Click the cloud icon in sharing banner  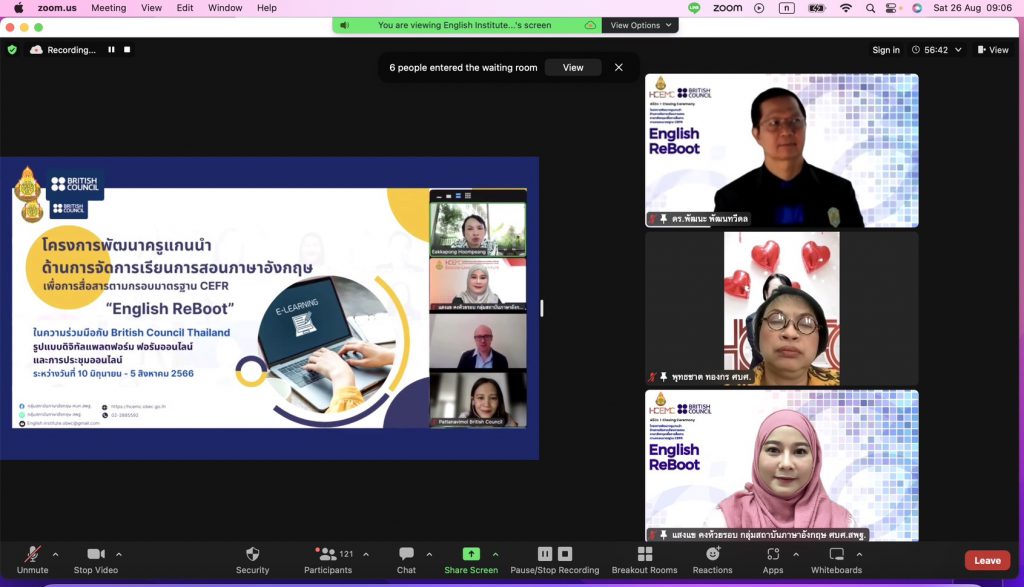590,25
